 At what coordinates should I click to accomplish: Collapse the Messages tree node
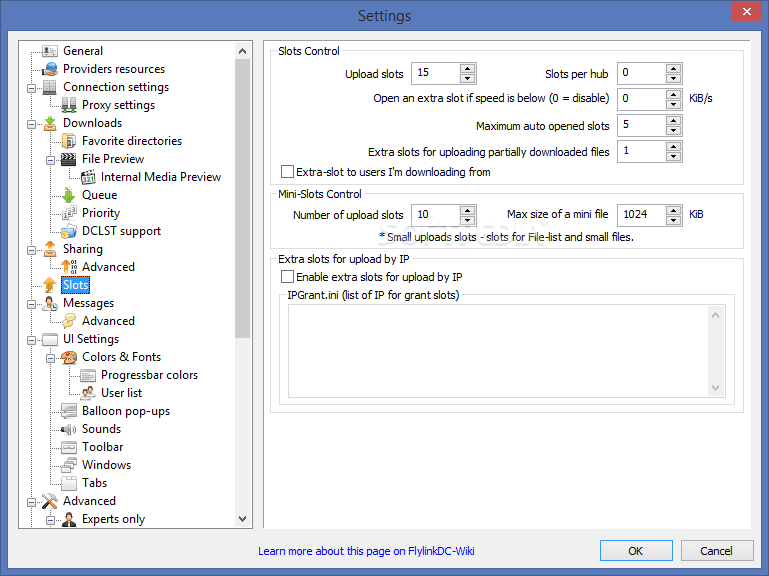click(31, 305)
